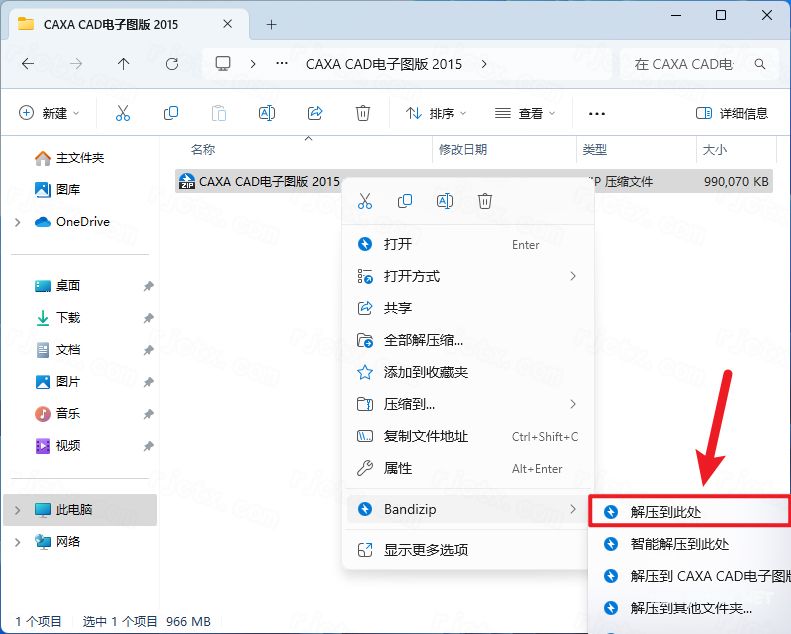This screenshot has height=634, width=791.
Task: Click the 990,070 KB size cell
Action: 736,182
